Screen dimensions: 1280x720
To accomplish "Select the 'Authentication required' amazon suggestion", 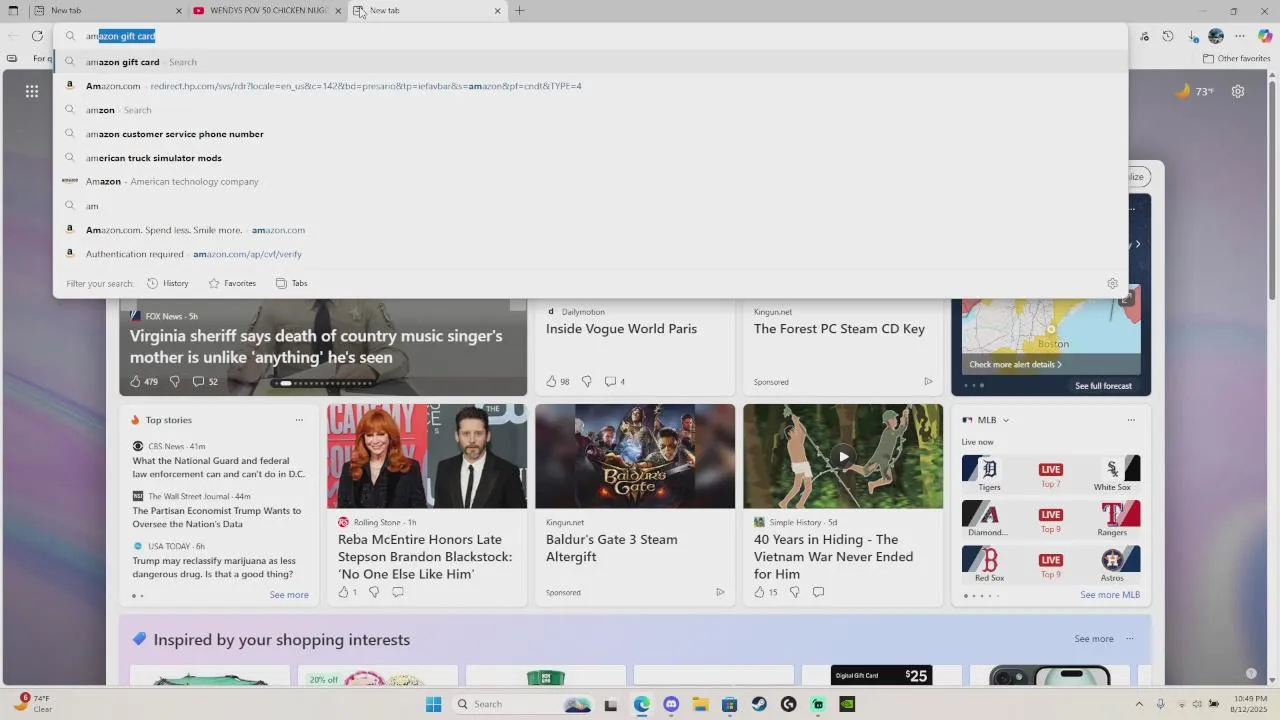I will (x=590, y=254).
